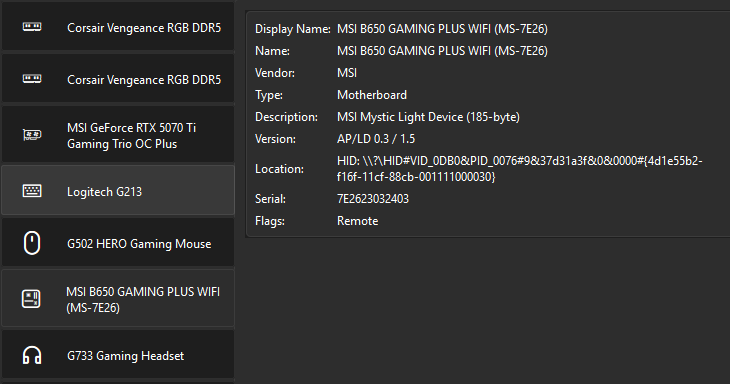Select the Logitech G213 device
The width and height of the screenshot is (730, 384).
(x=118, y=190)
